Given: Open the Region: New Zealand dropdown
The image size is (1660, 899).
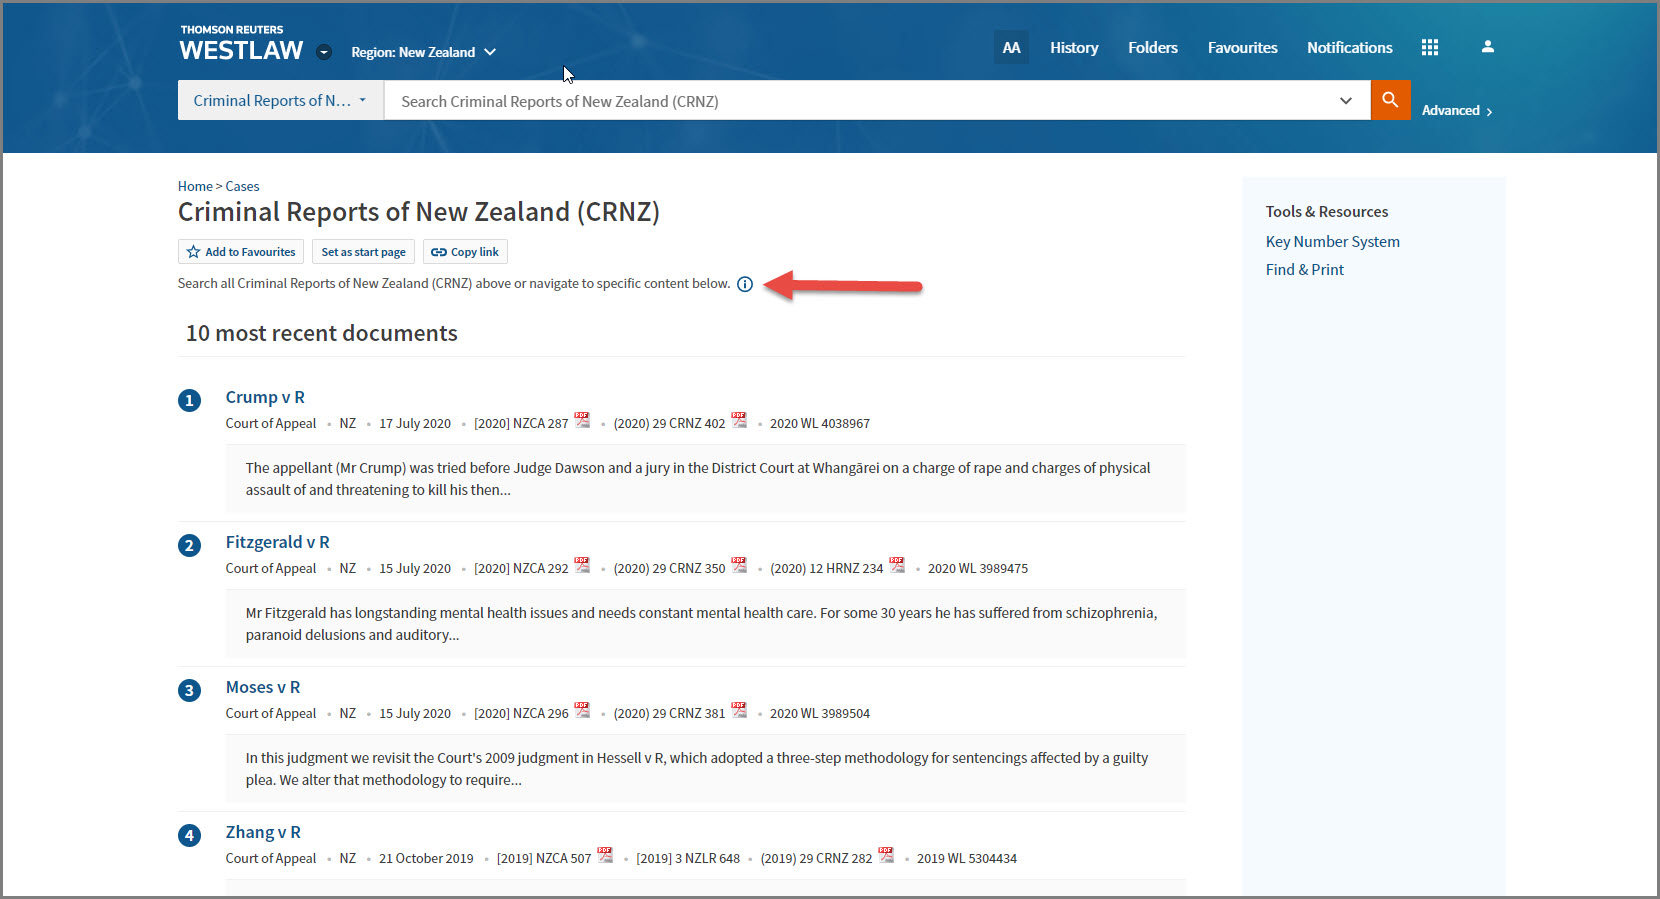Looking at the screenshot, I should click(x=423, y=52).
